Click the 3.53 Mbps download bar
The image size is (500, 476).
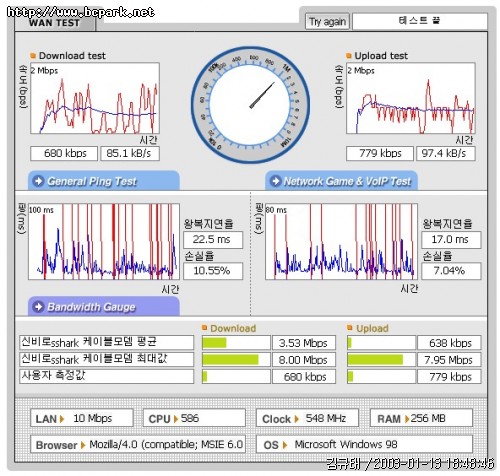coord(236,343)
